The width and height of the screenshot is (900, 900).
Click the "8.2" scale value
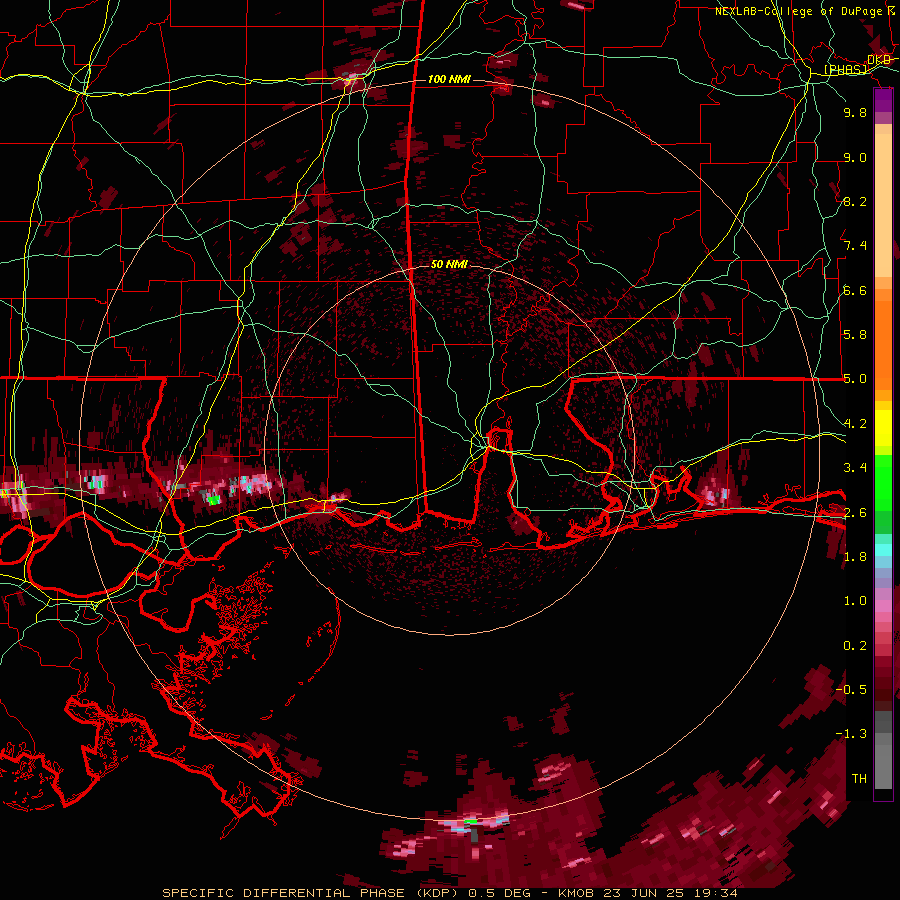tap(855, 201)
